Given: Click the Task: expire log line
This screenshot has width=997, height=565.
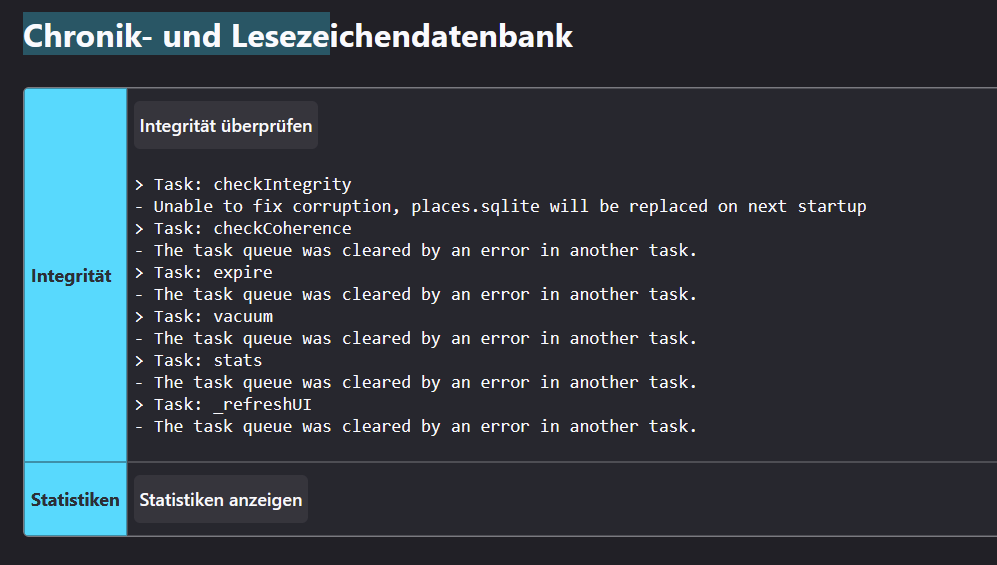Looking at the screenshot, I should click(203, 273).
